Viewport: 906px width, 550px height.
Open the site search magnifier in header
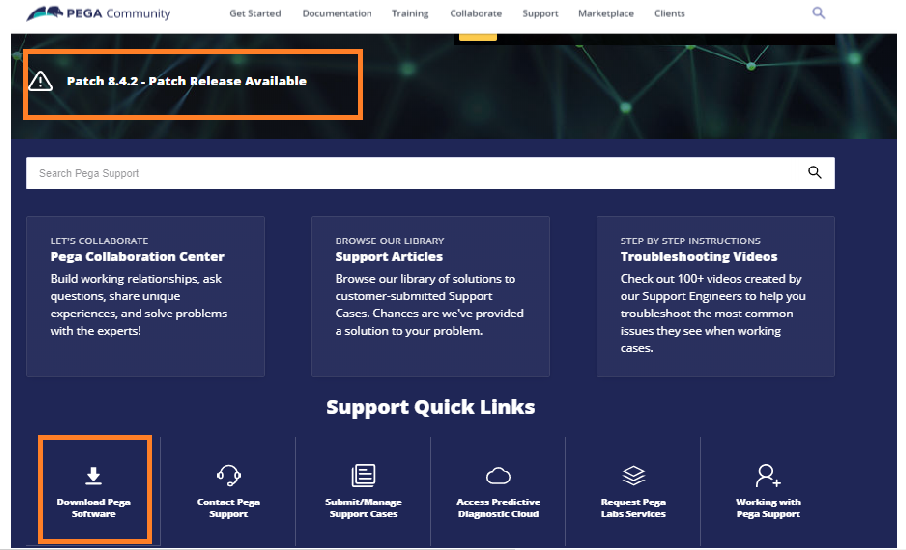(818, 13)
